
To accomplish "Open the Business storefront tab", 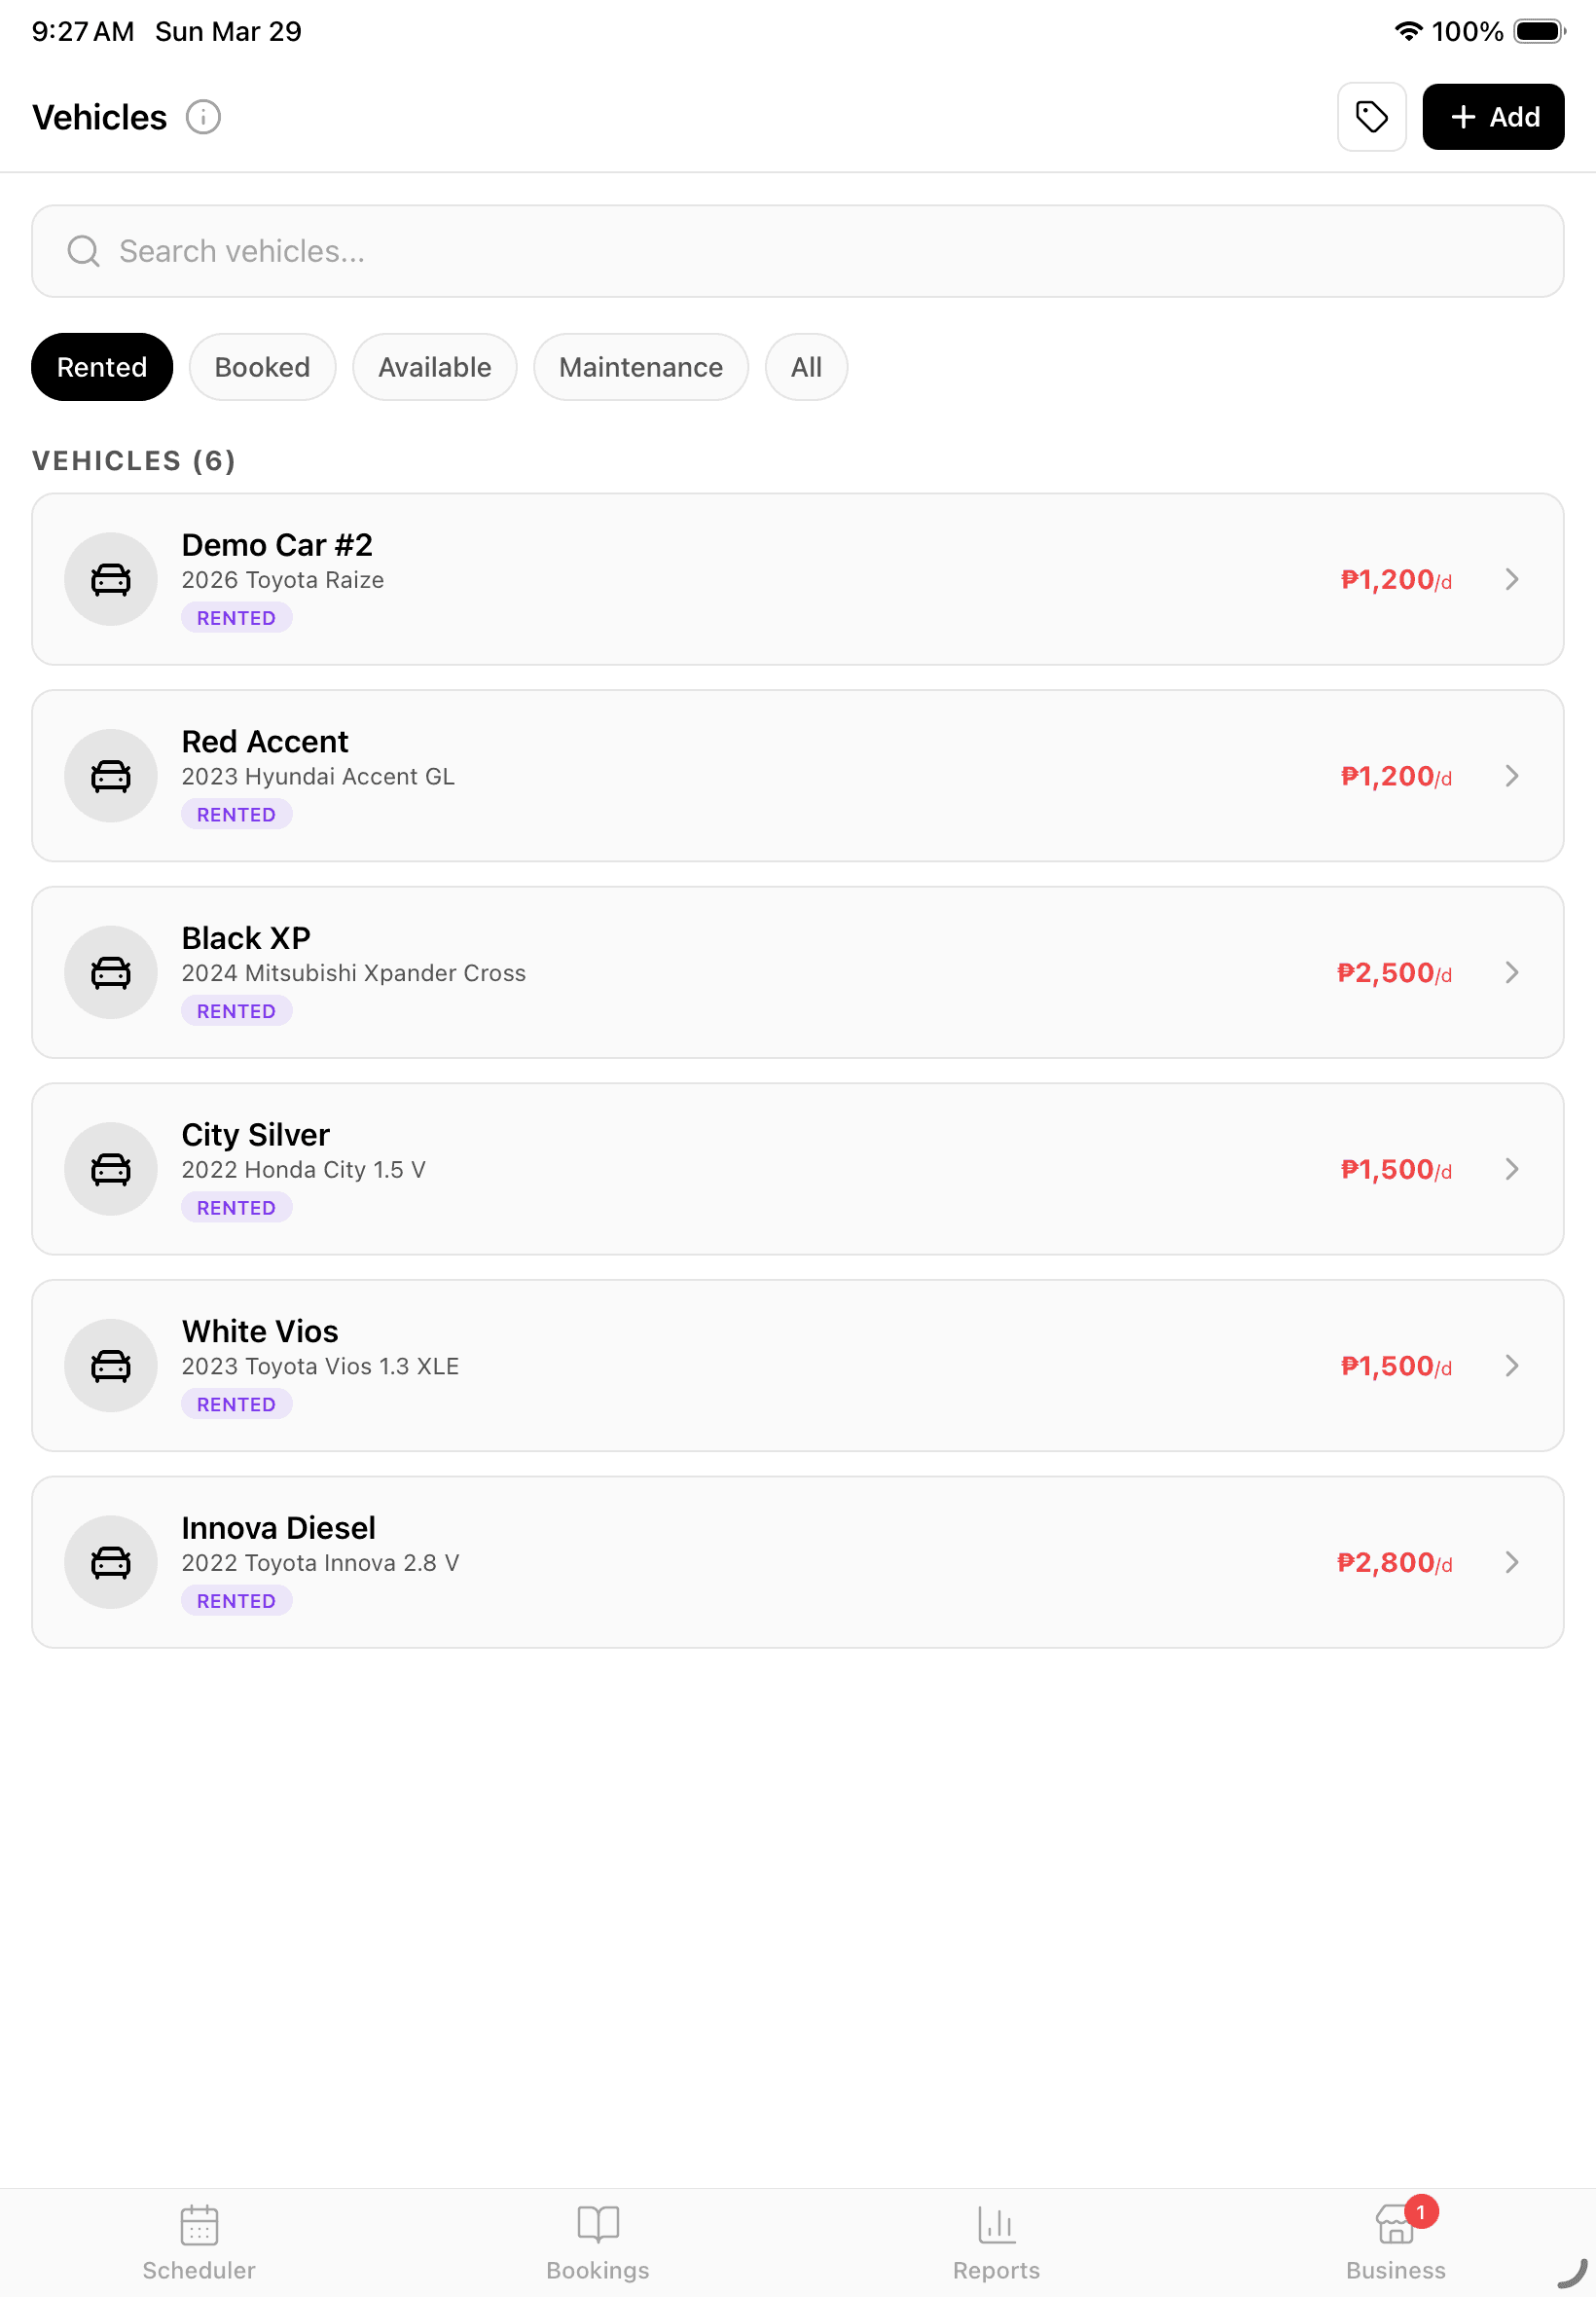I will tap(1395, 2242).
